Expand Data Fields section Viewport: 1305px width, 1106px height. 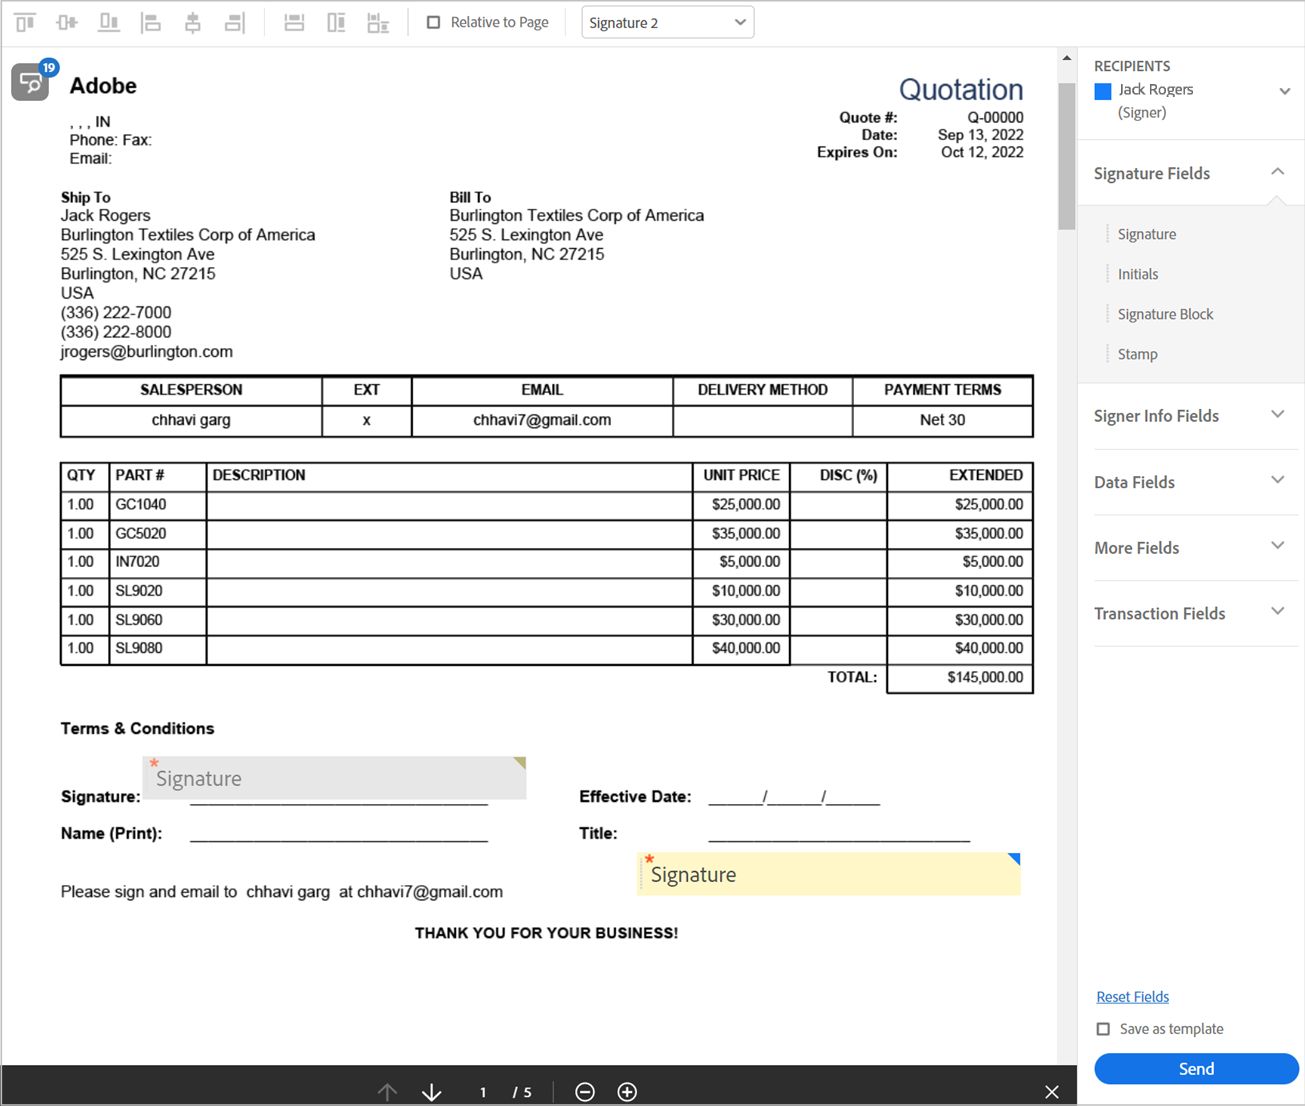[x=1277, y=481]
